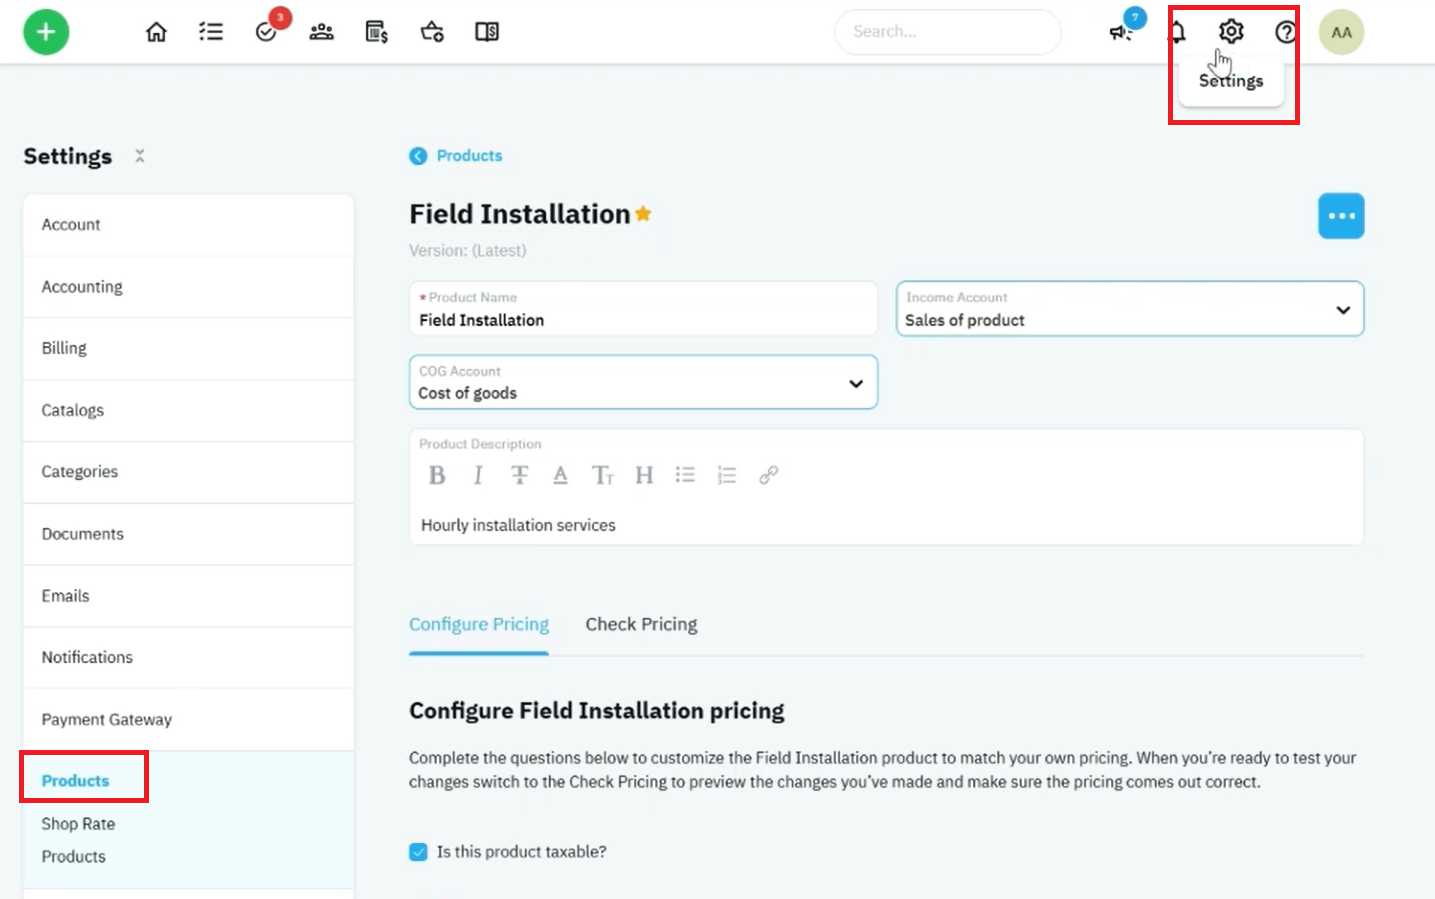Click the blue back arrow beside Products

point(418,156)
